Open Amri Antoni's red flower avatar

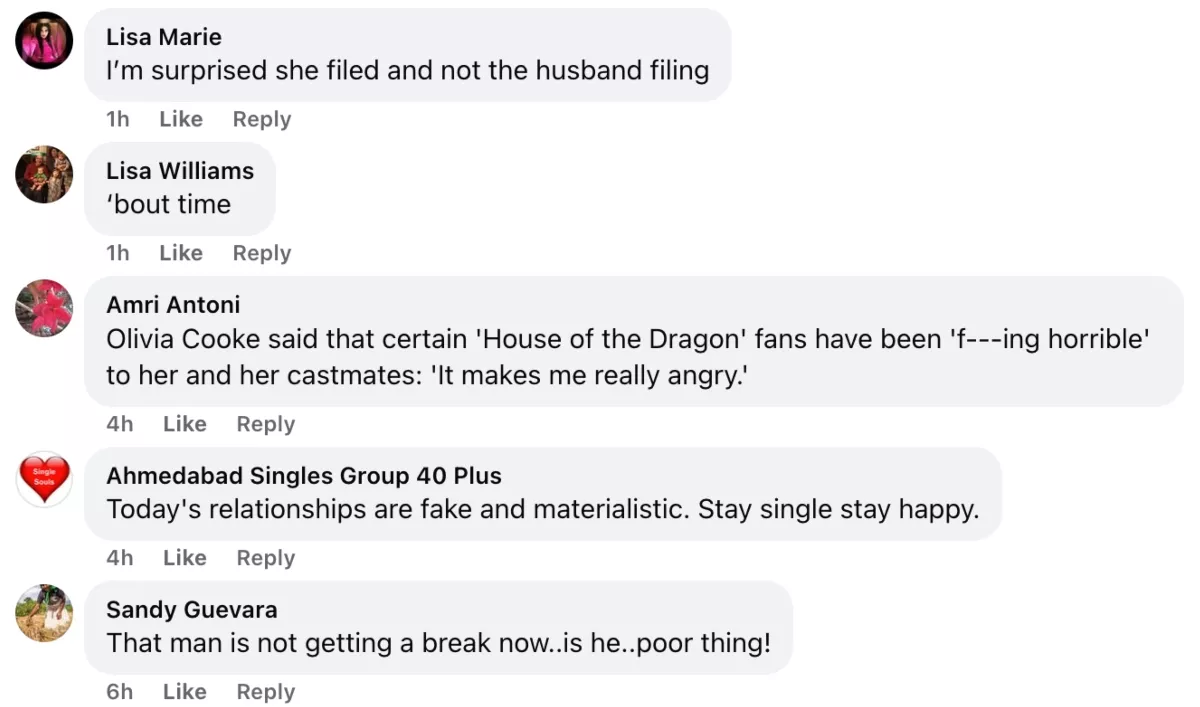45,308
